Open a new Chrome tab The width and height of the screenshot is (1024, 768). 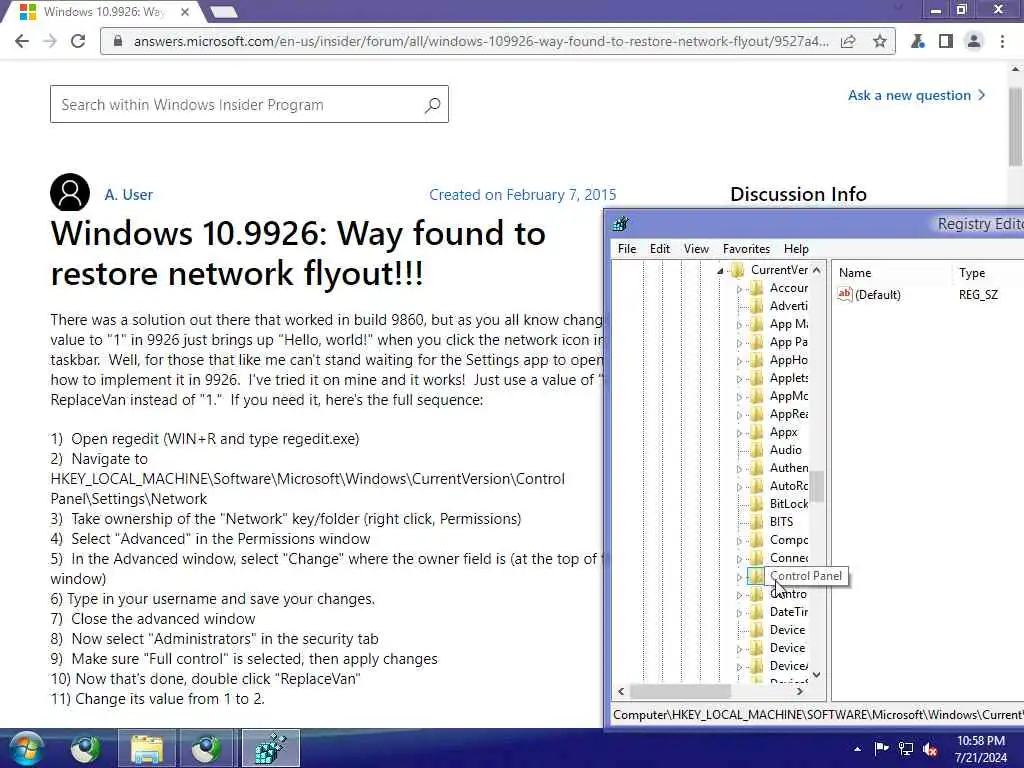224,12
